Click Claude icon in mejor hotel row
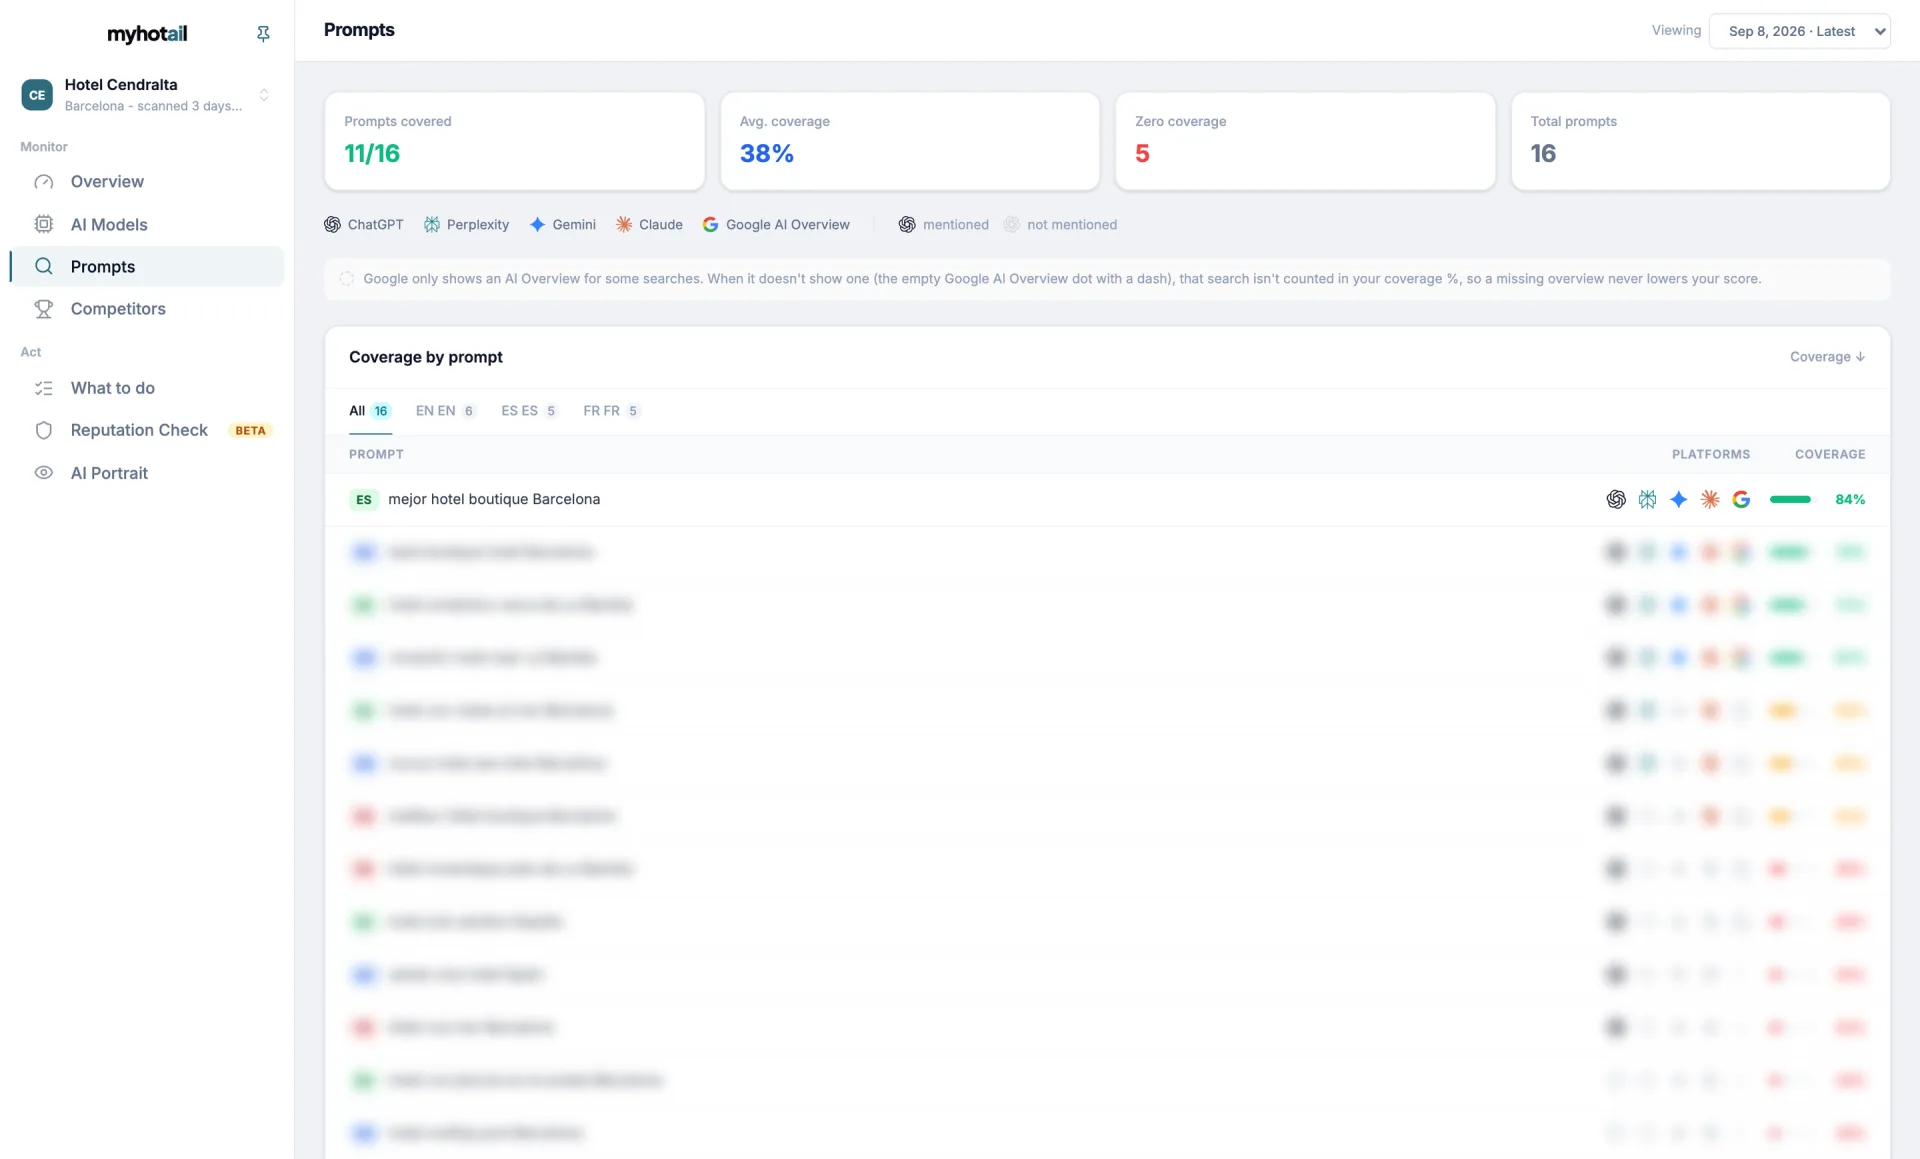1920x1159 pixels. click(x=1710, y=500)
